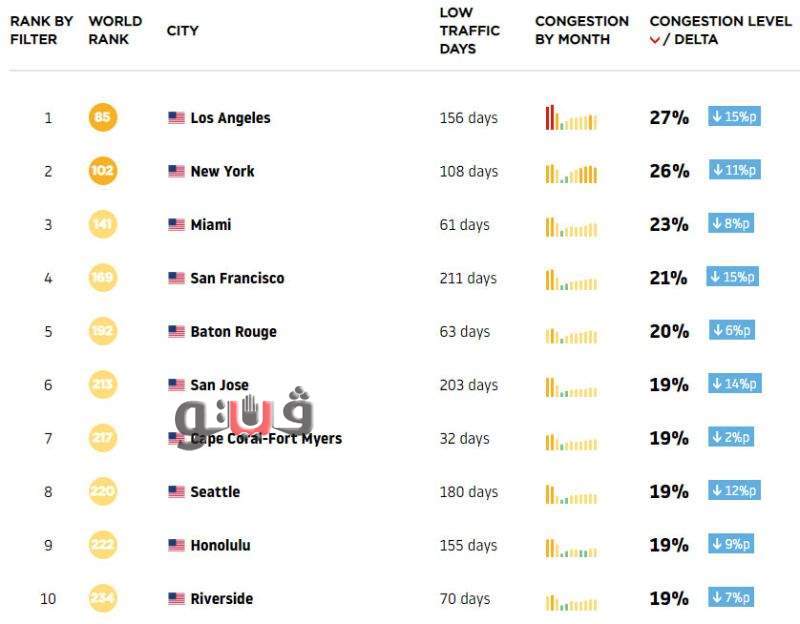Click Los Angeles congestion by month chart
800x624 pixels.
pyautogui.click(x=571, y=118)
